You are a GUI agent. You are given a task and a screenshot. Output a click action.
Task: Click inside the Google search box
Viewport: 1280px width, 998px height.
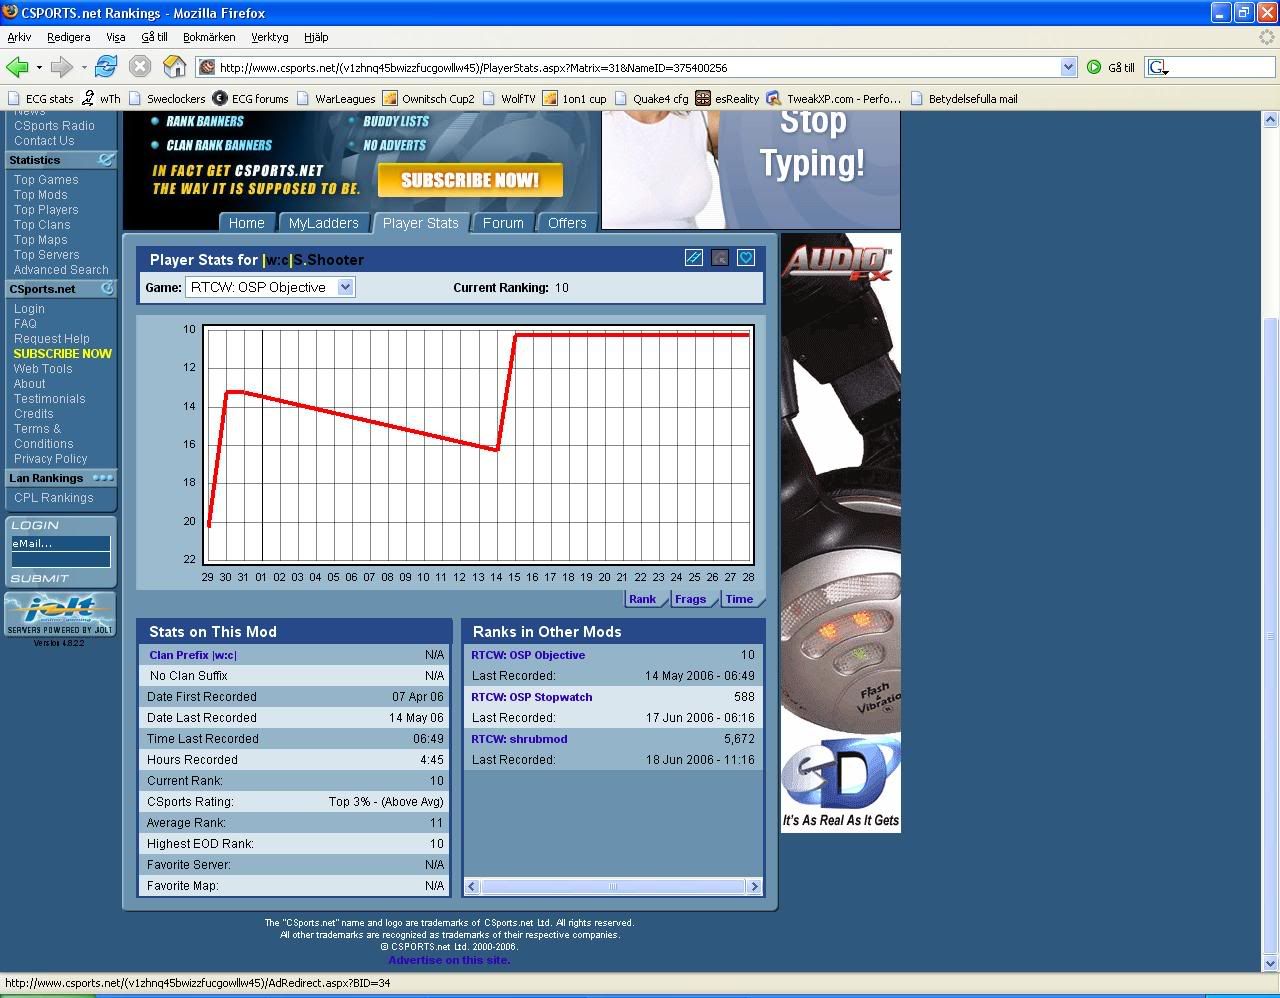click(x=1219, y=67)
